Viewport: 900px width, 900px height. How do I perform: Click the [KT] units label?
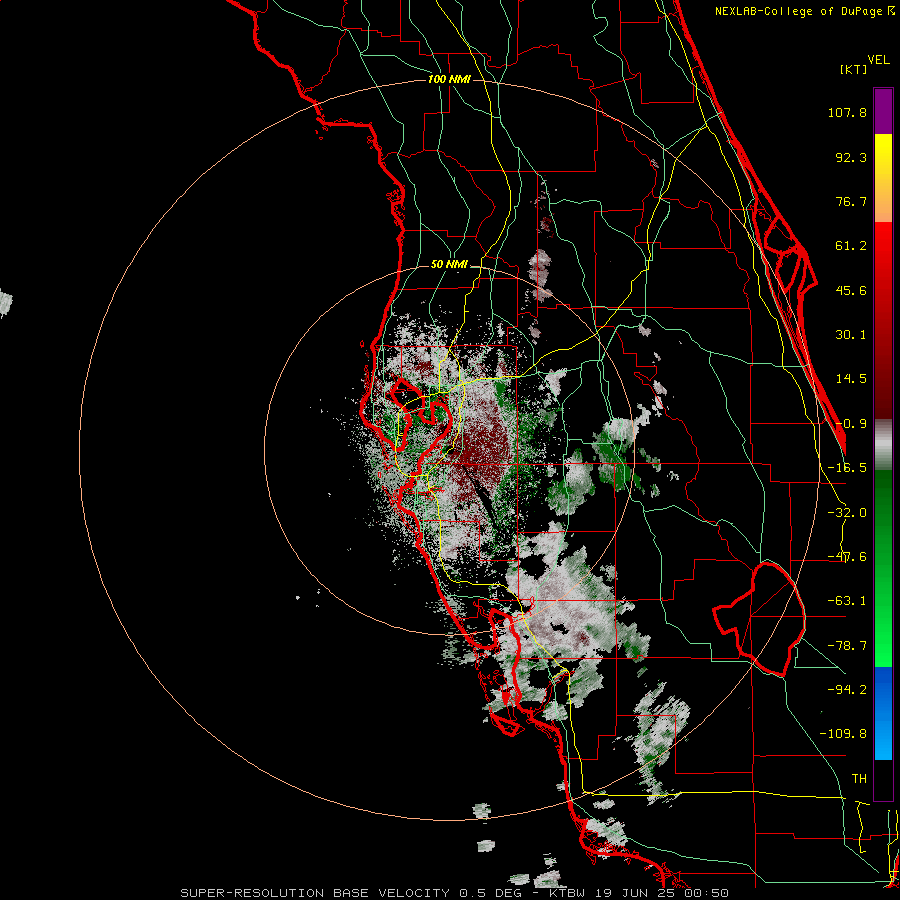point(853,69)
